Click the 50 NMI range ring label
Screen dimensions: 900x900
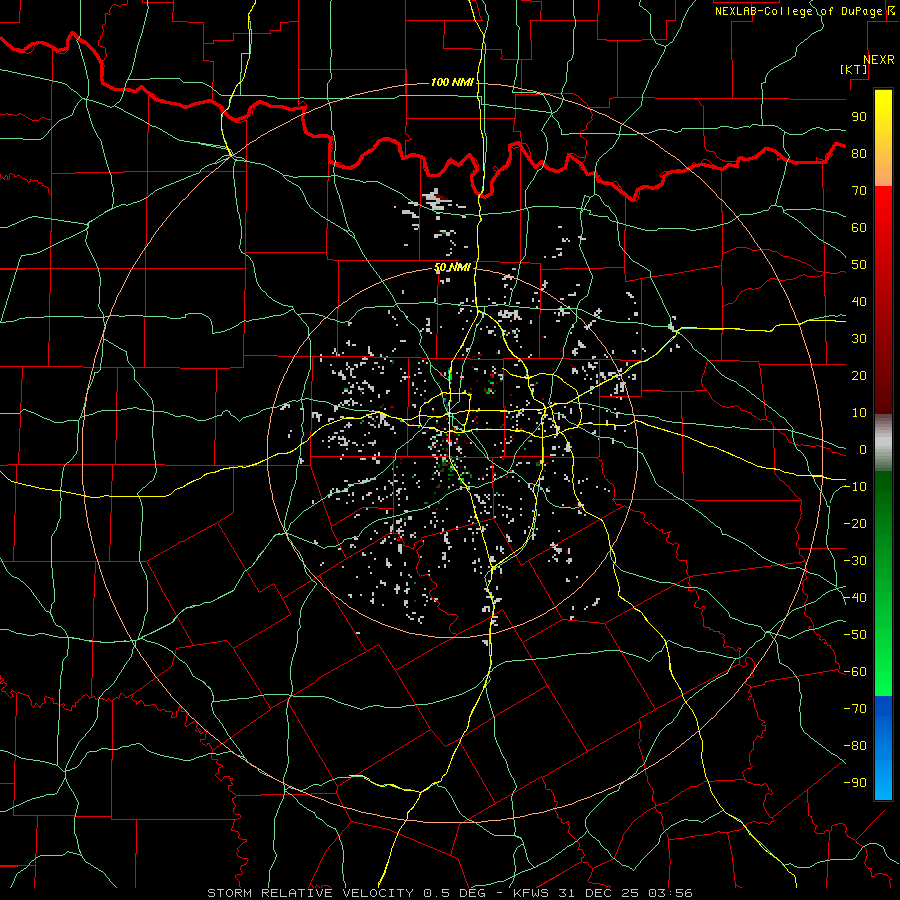click(452, 267)
